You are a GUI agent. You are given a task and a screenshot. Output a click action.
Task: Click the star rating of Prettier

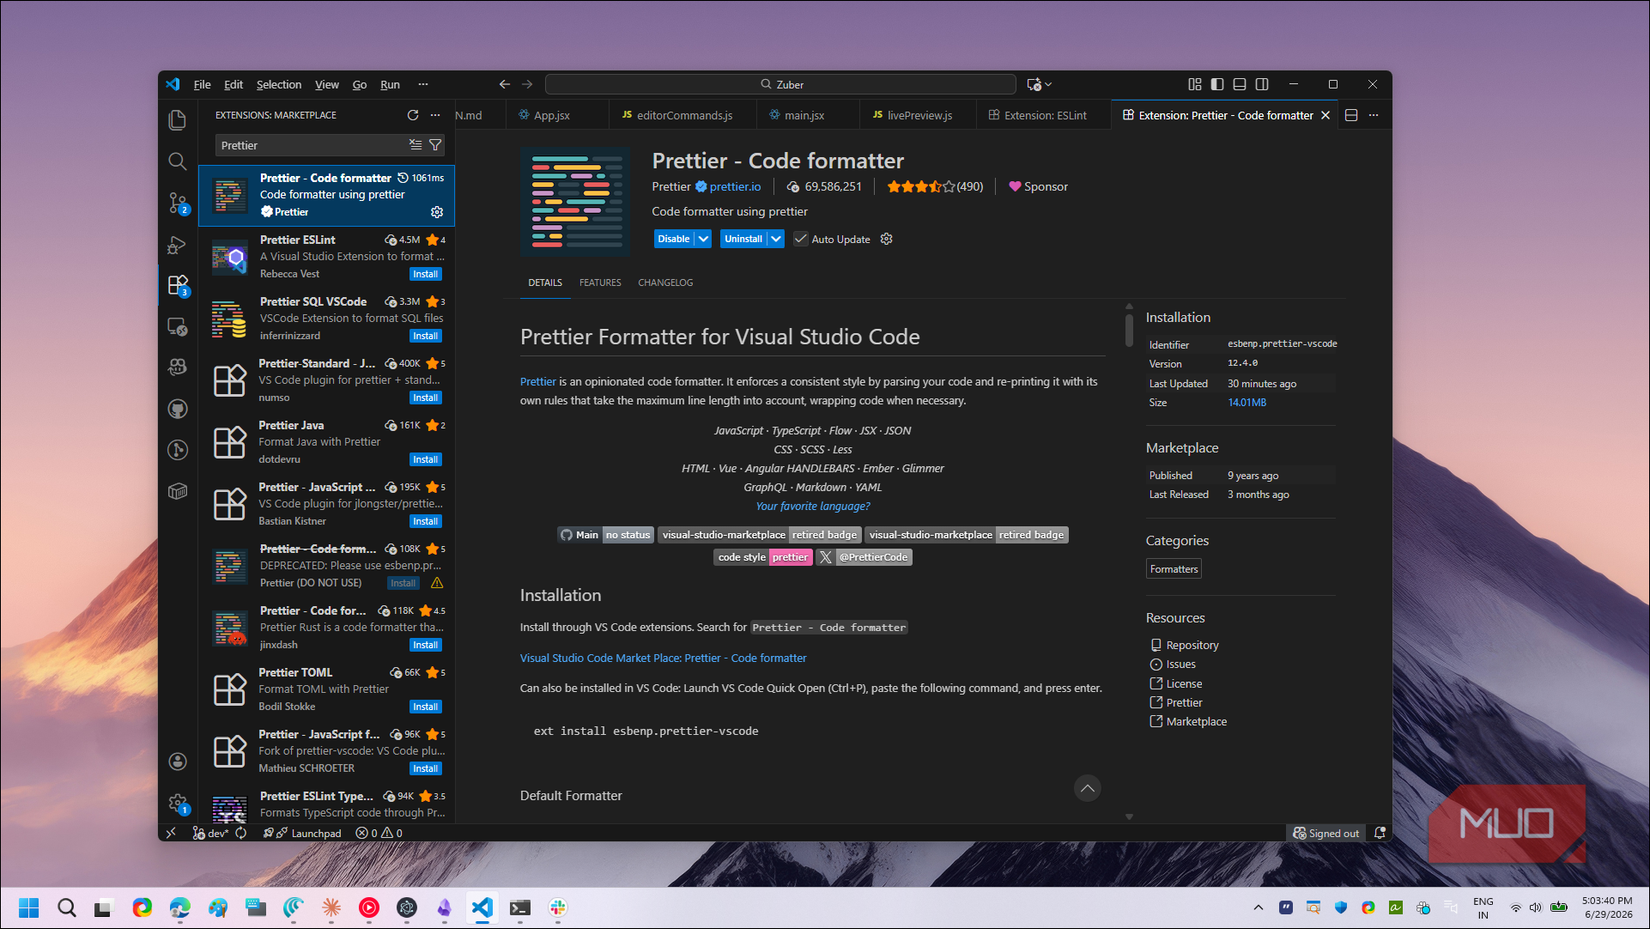(x=920, y=186)
